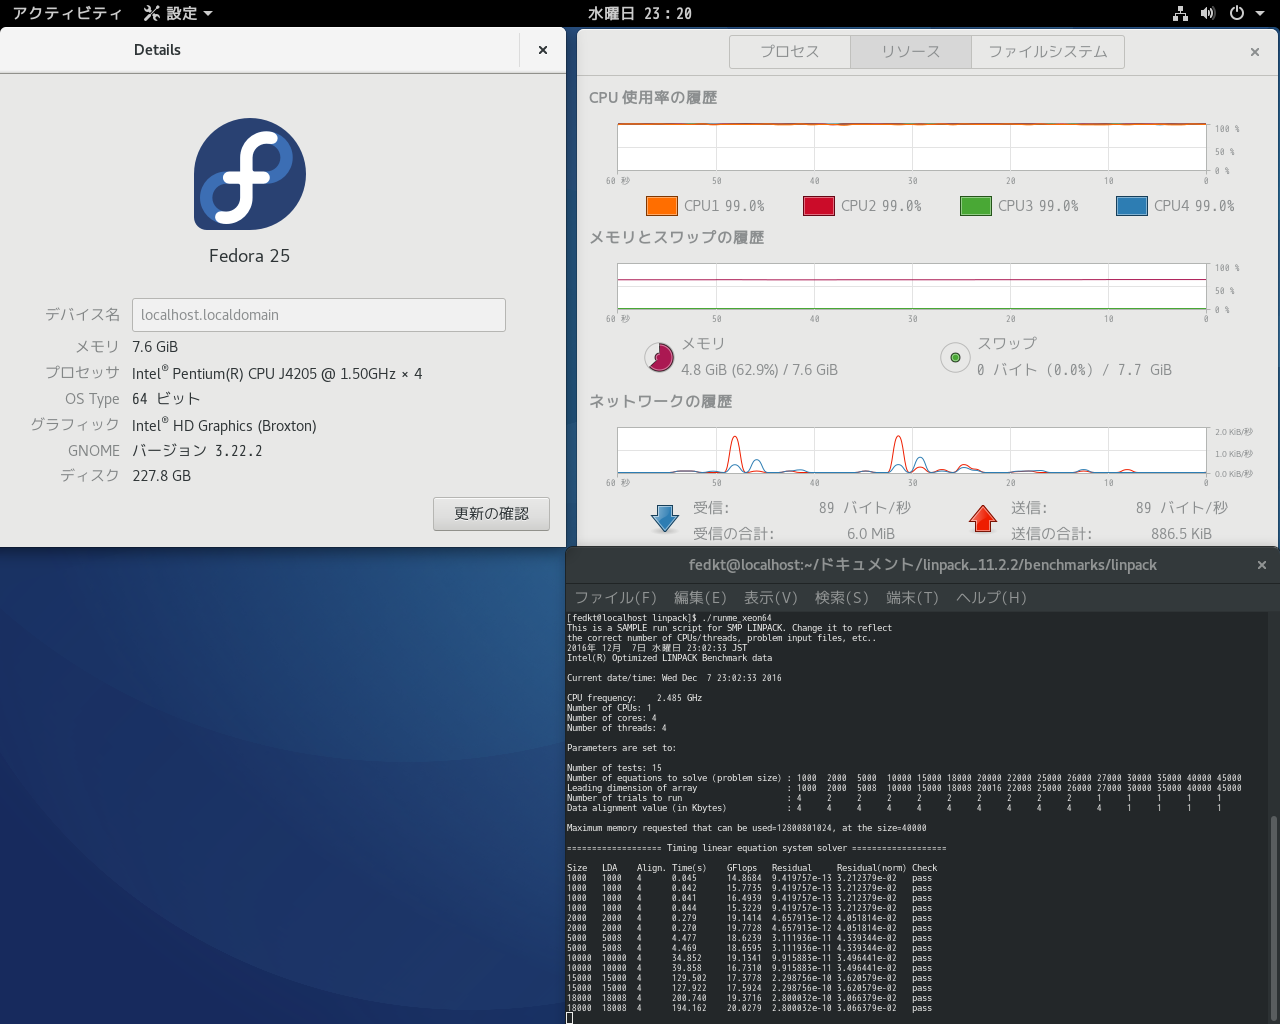Change the blue CPU4 color swatch
The width and height of the screenshot is (1280, 1024).
pos(1132,206)
